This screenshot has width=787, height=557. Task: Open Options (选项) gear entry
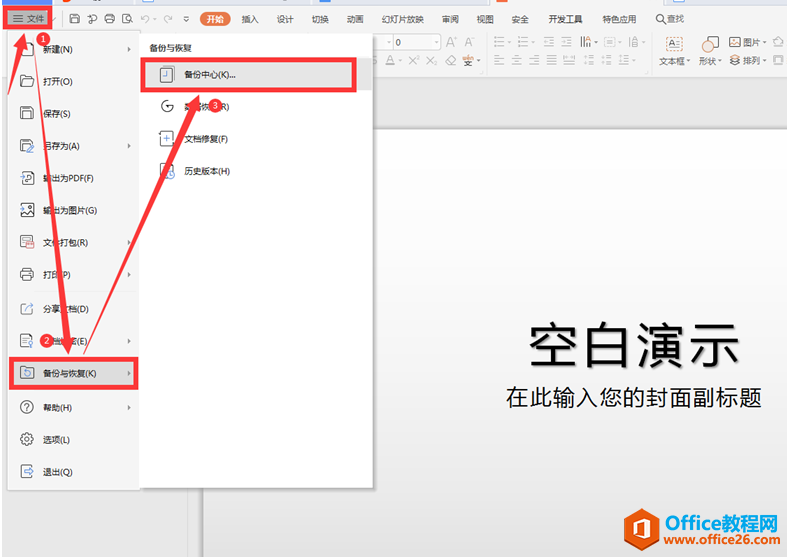coord(55,440)
